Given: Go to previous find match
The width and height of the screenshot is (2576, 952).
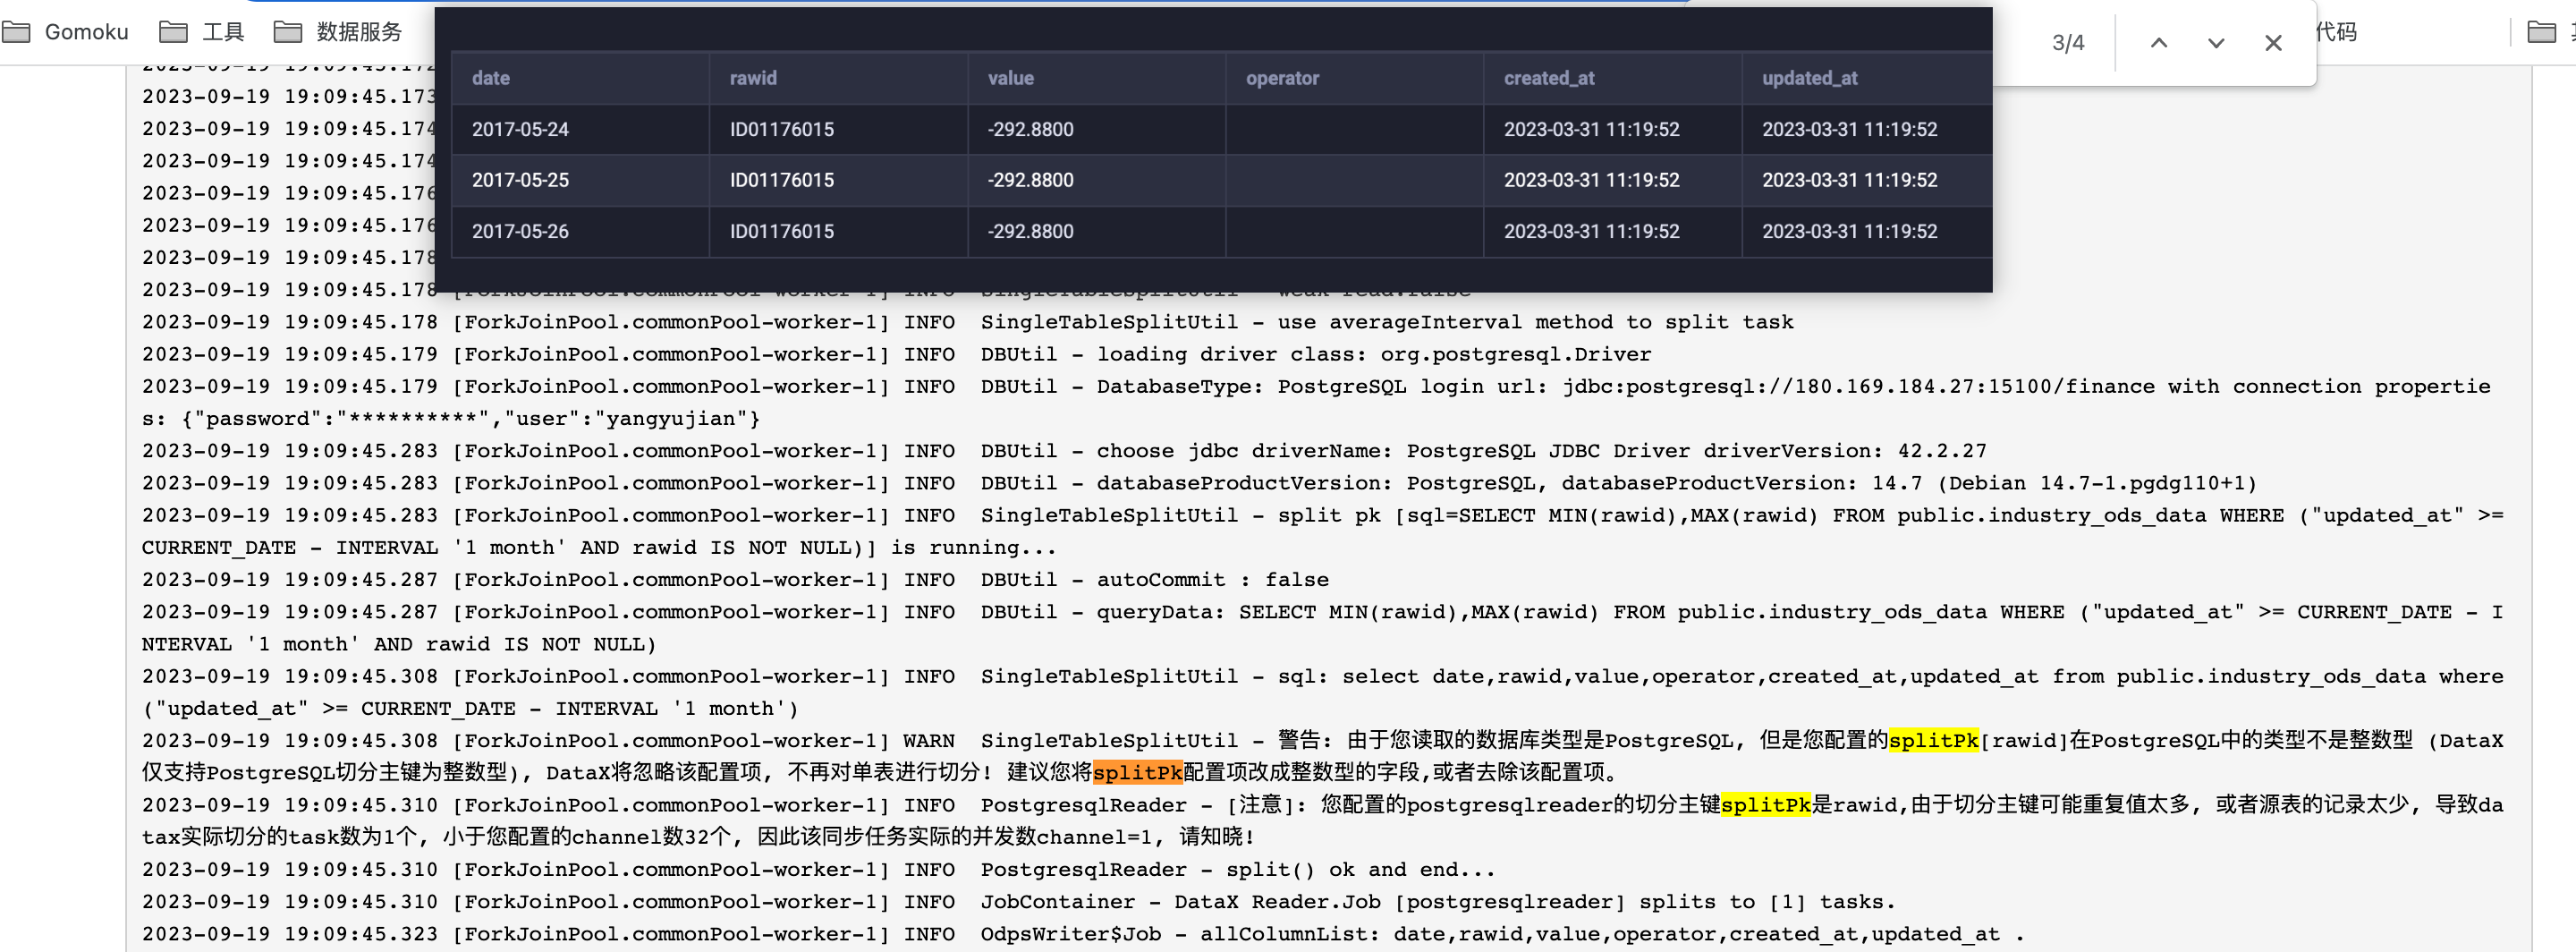Looking at the screenshot, I should click(2159, 43).
